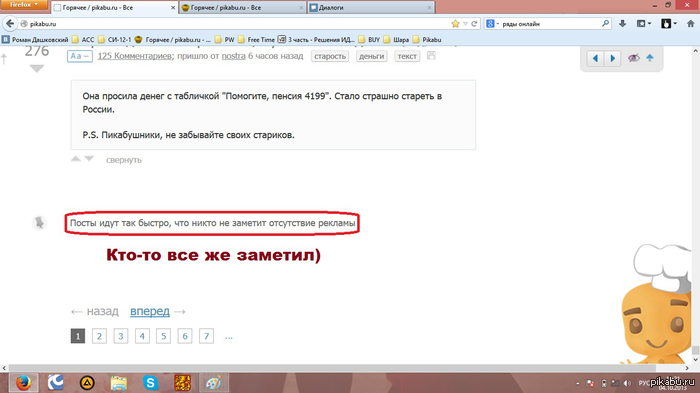Bookmark this page with the star icon
700x393 pixels.
click(455, 24)
